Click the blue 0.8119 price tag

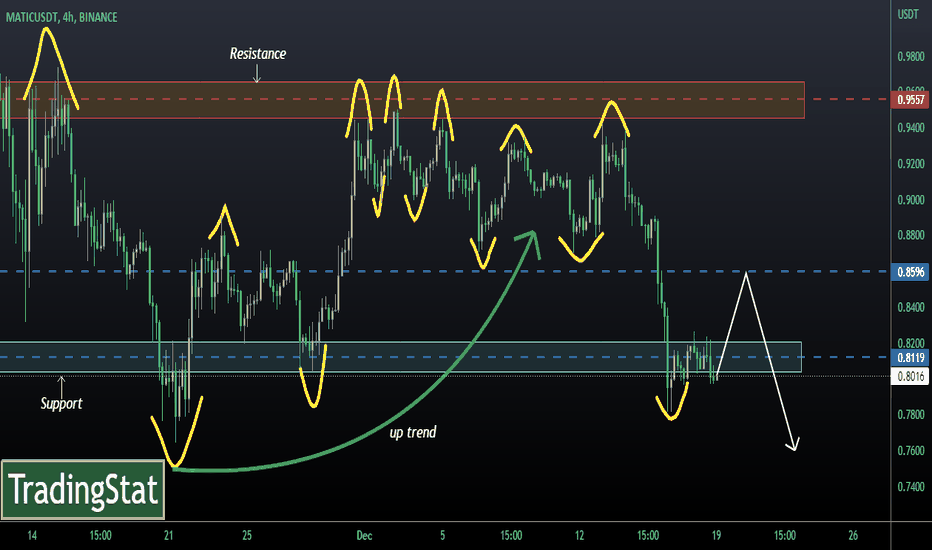click(910, 357)
